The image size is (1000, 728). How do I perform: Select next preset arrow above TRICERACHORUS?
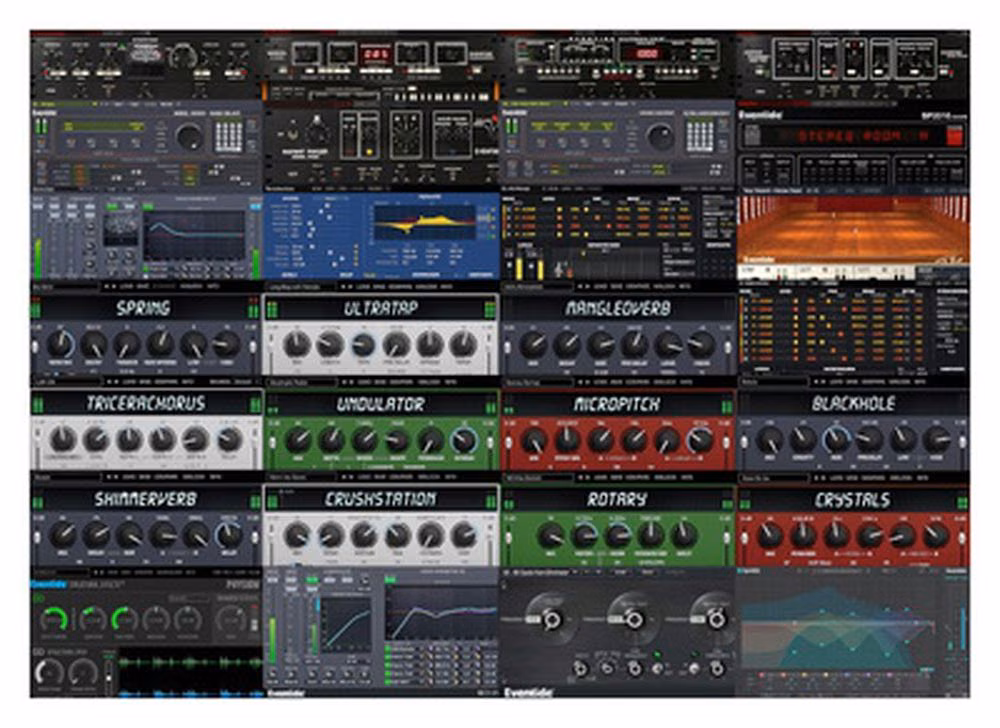(x=116, y=382)
